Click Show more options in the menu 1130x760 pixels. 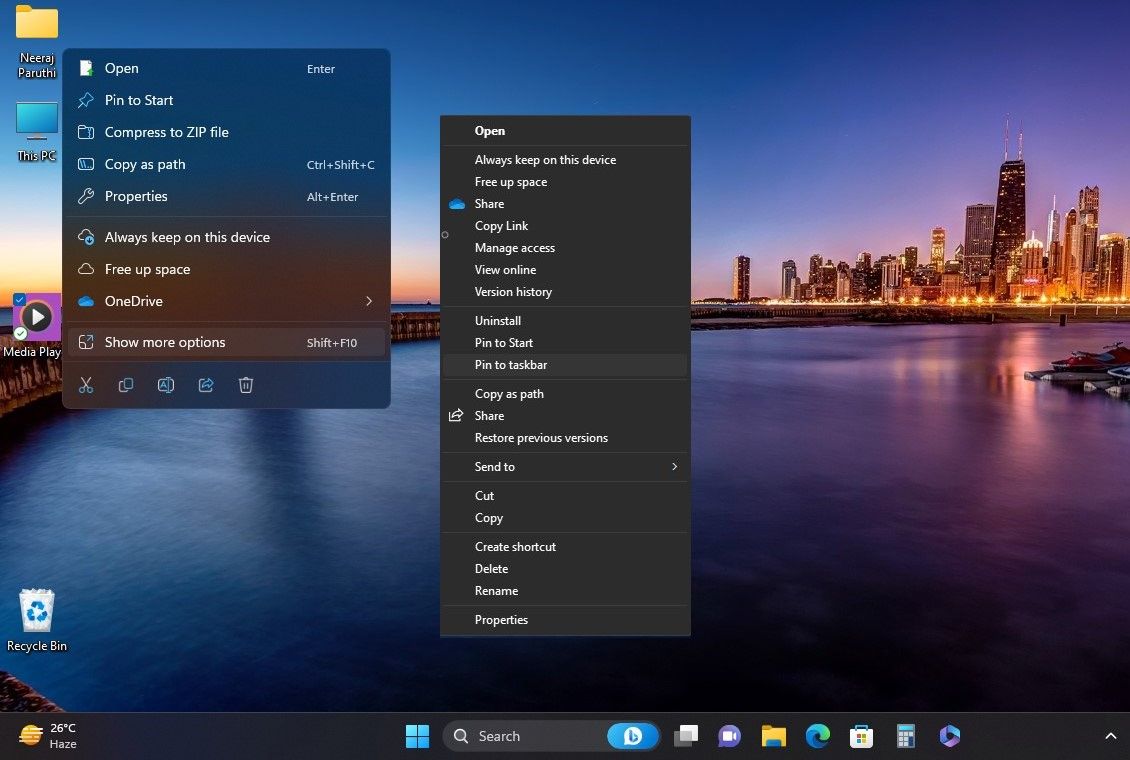(165, 342)
